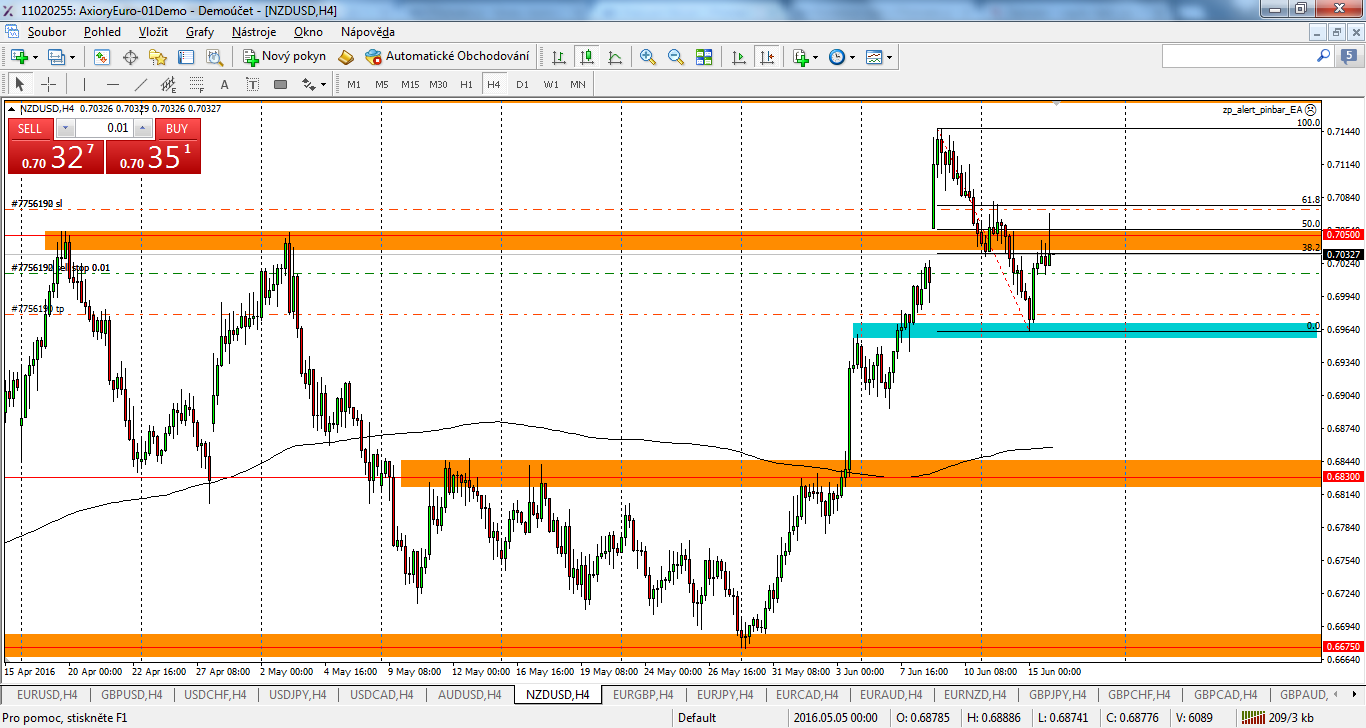
Task: Zoom in on the chart
Action: (648, 57)
